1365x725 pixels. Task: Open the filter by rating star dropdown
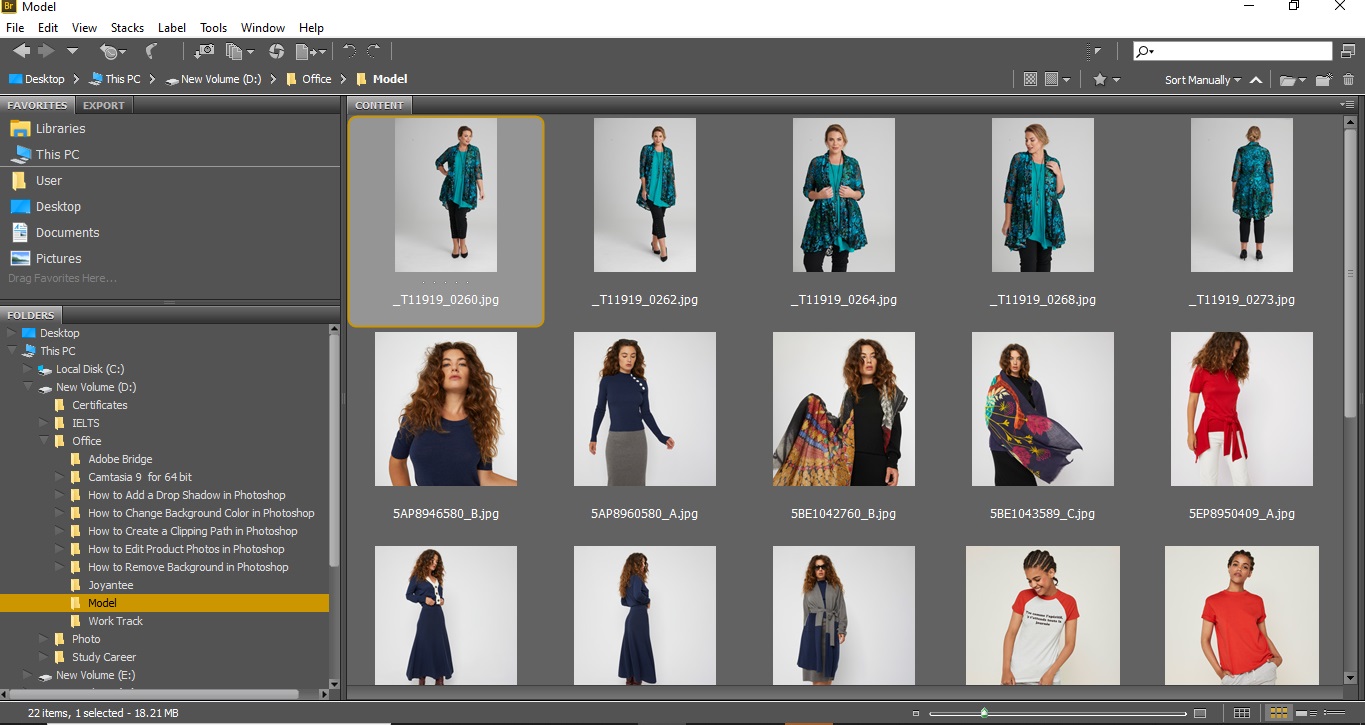[x=1106, y=80]
